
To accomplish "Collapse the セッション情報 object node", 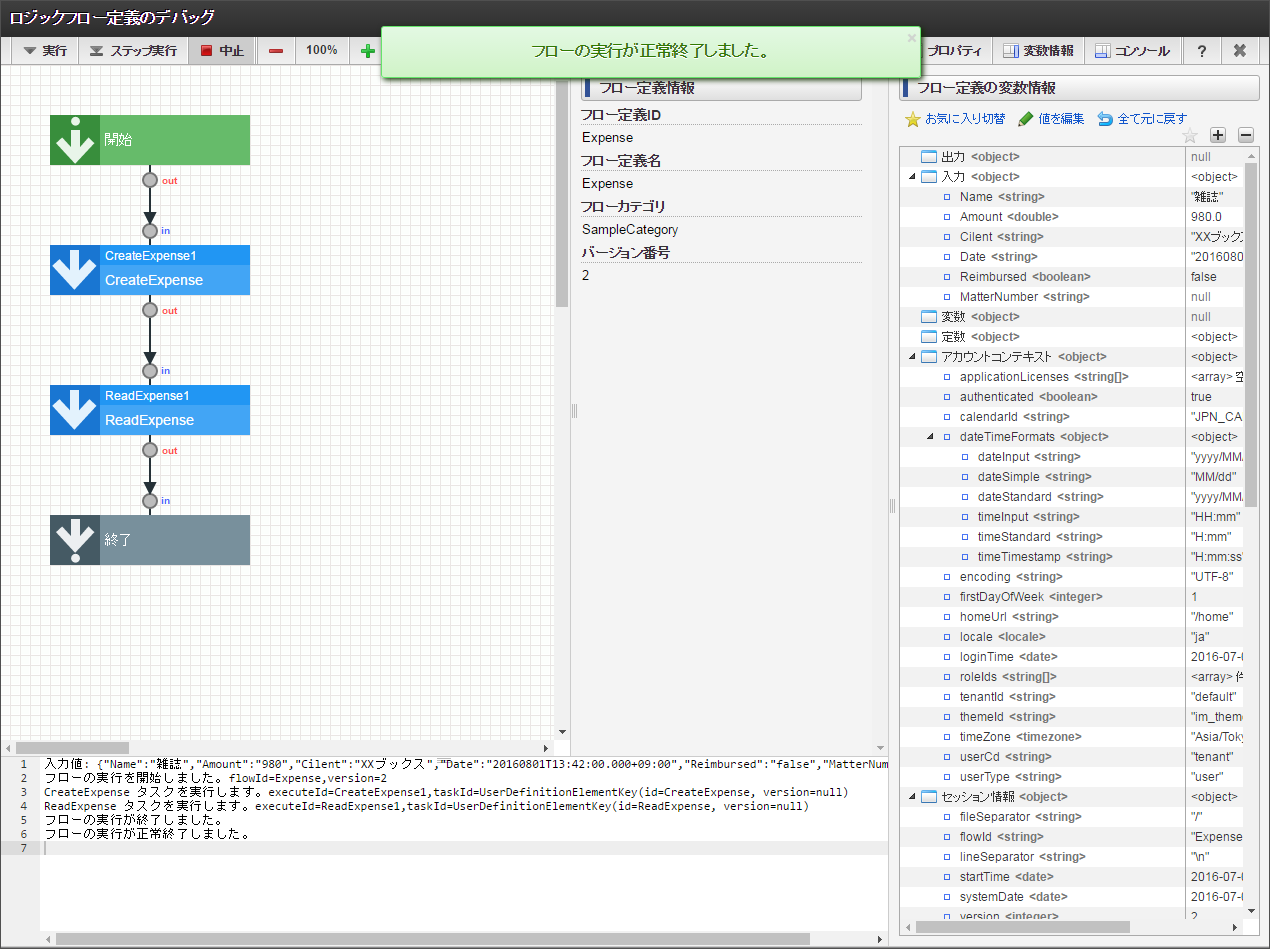I will coord(912,797).
